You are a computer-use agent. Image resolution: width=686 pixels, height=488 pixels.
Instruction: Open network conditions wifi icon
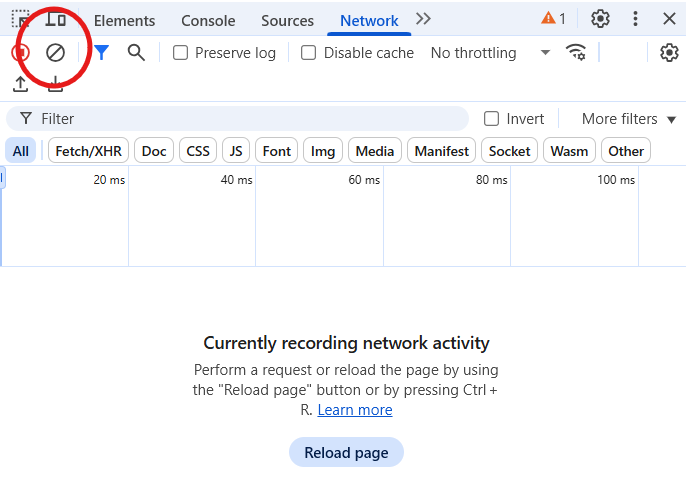[x=576, y=53]
